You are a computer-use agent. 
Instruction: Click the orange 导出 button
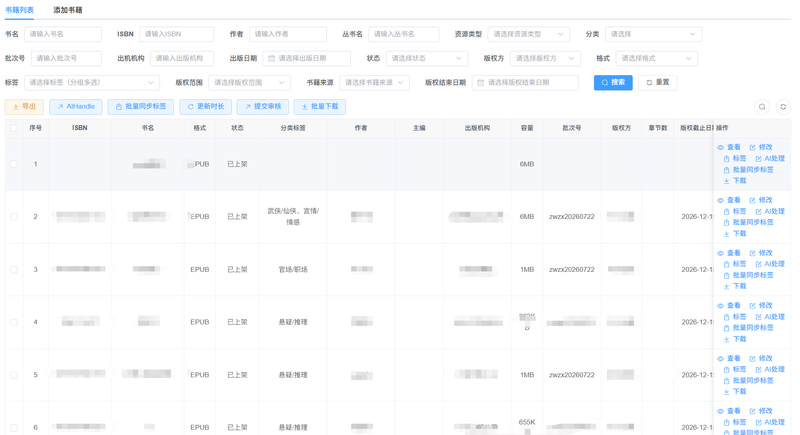(24, 107)
